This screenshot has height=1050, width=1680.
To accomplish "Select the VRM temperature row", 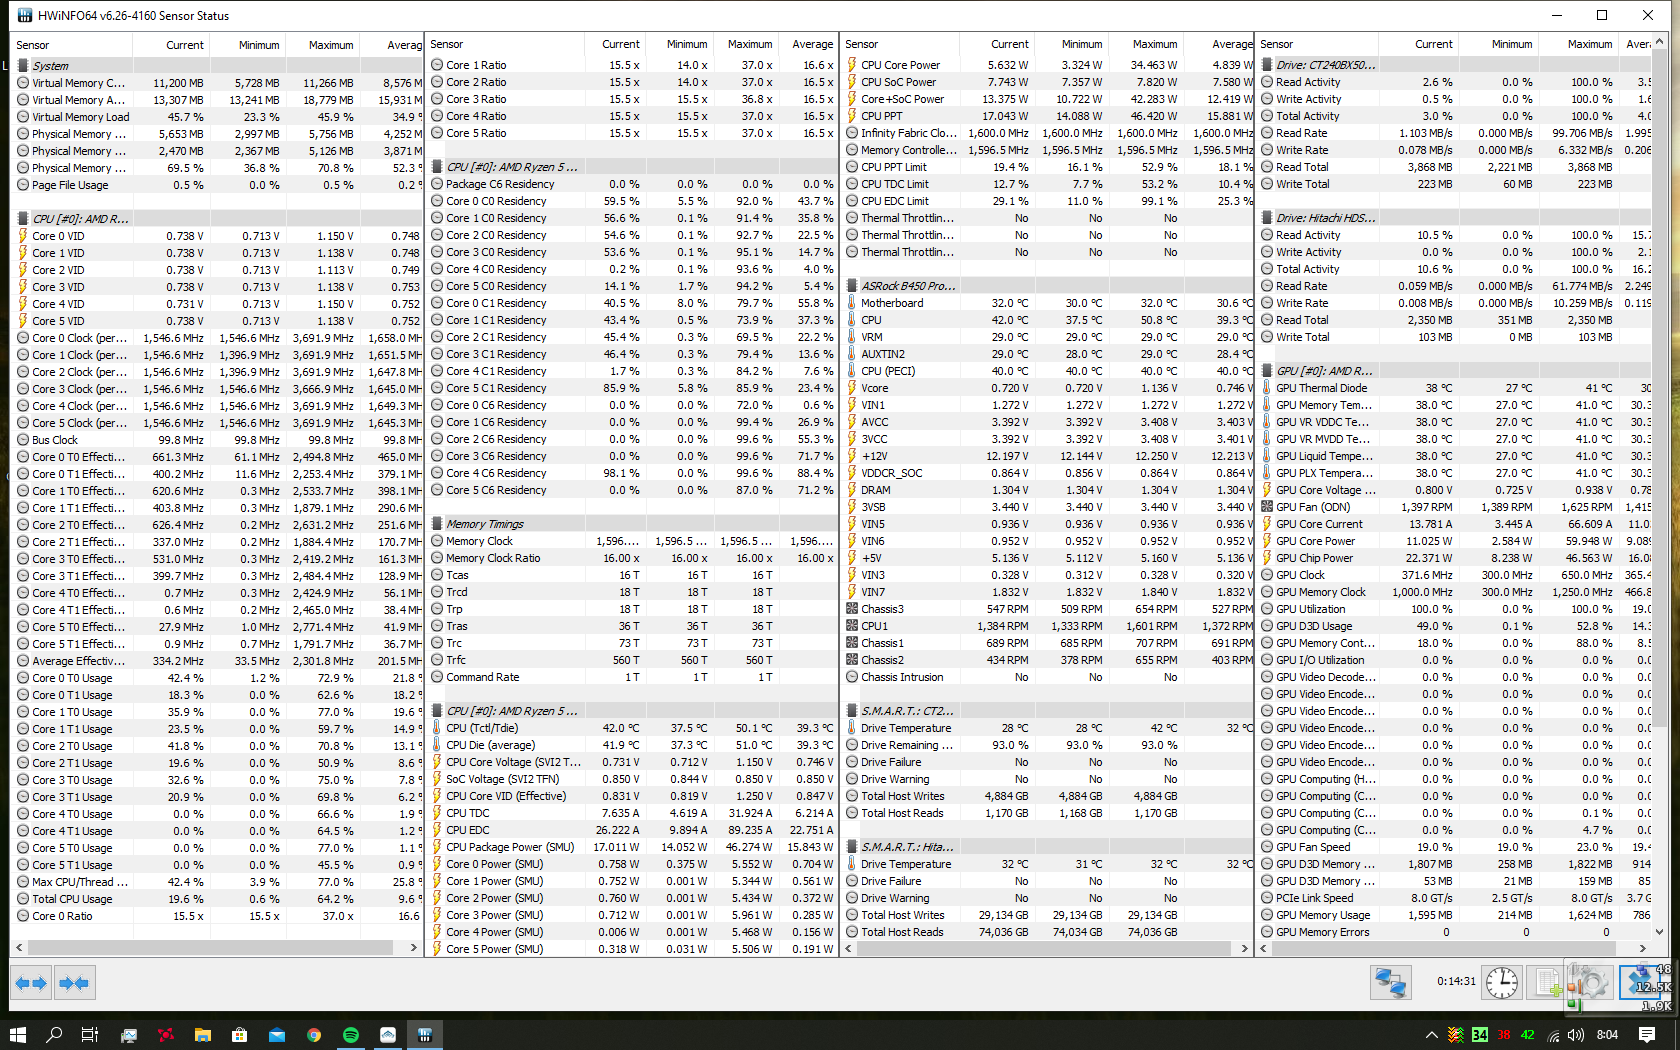I will click(1048, 337).
